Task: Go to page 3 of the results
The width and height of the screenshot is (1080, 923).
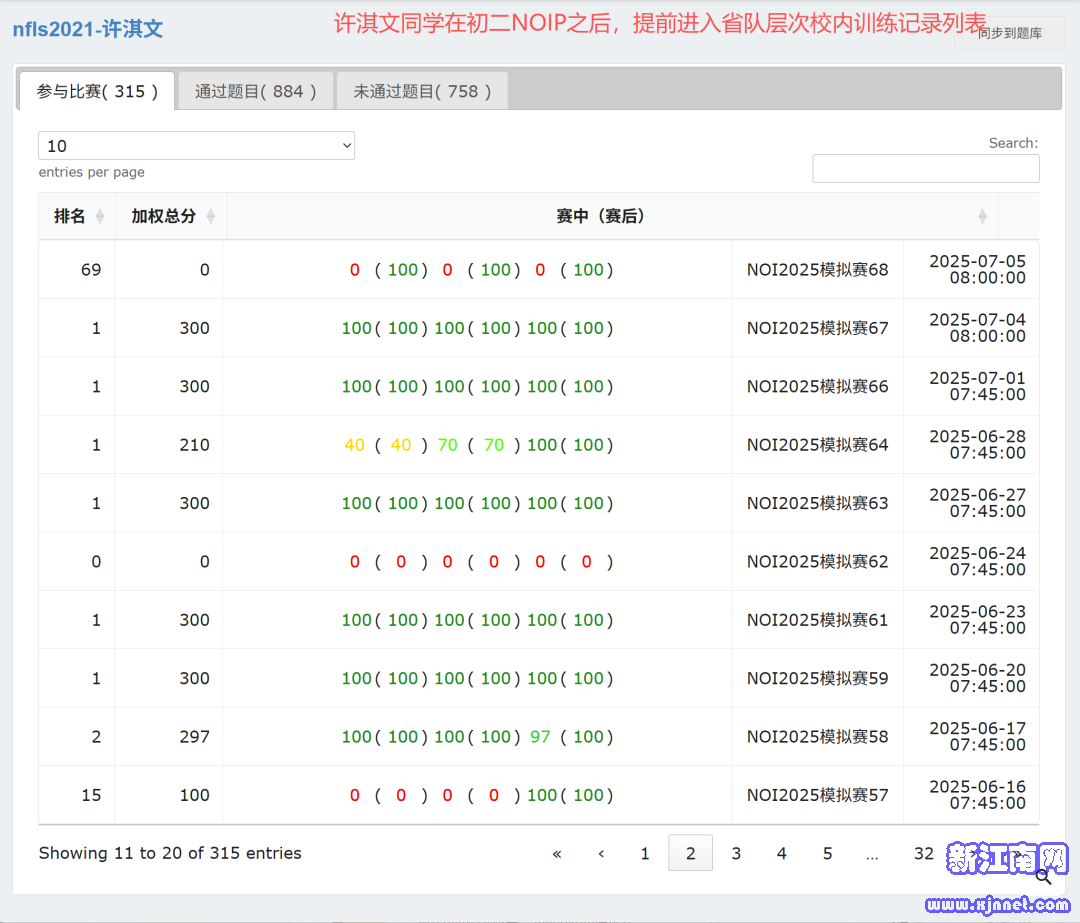Action: [736, 853]
